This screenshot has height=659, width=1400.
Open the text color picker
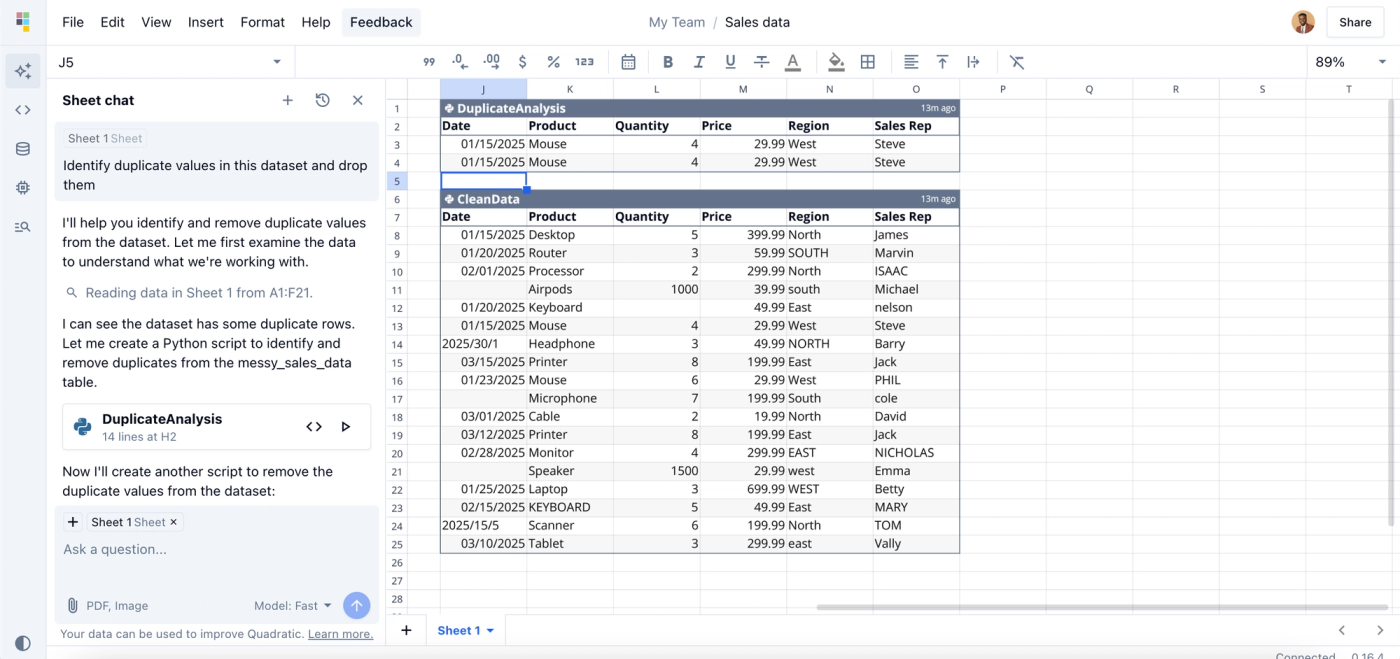(x=792, y=62)
